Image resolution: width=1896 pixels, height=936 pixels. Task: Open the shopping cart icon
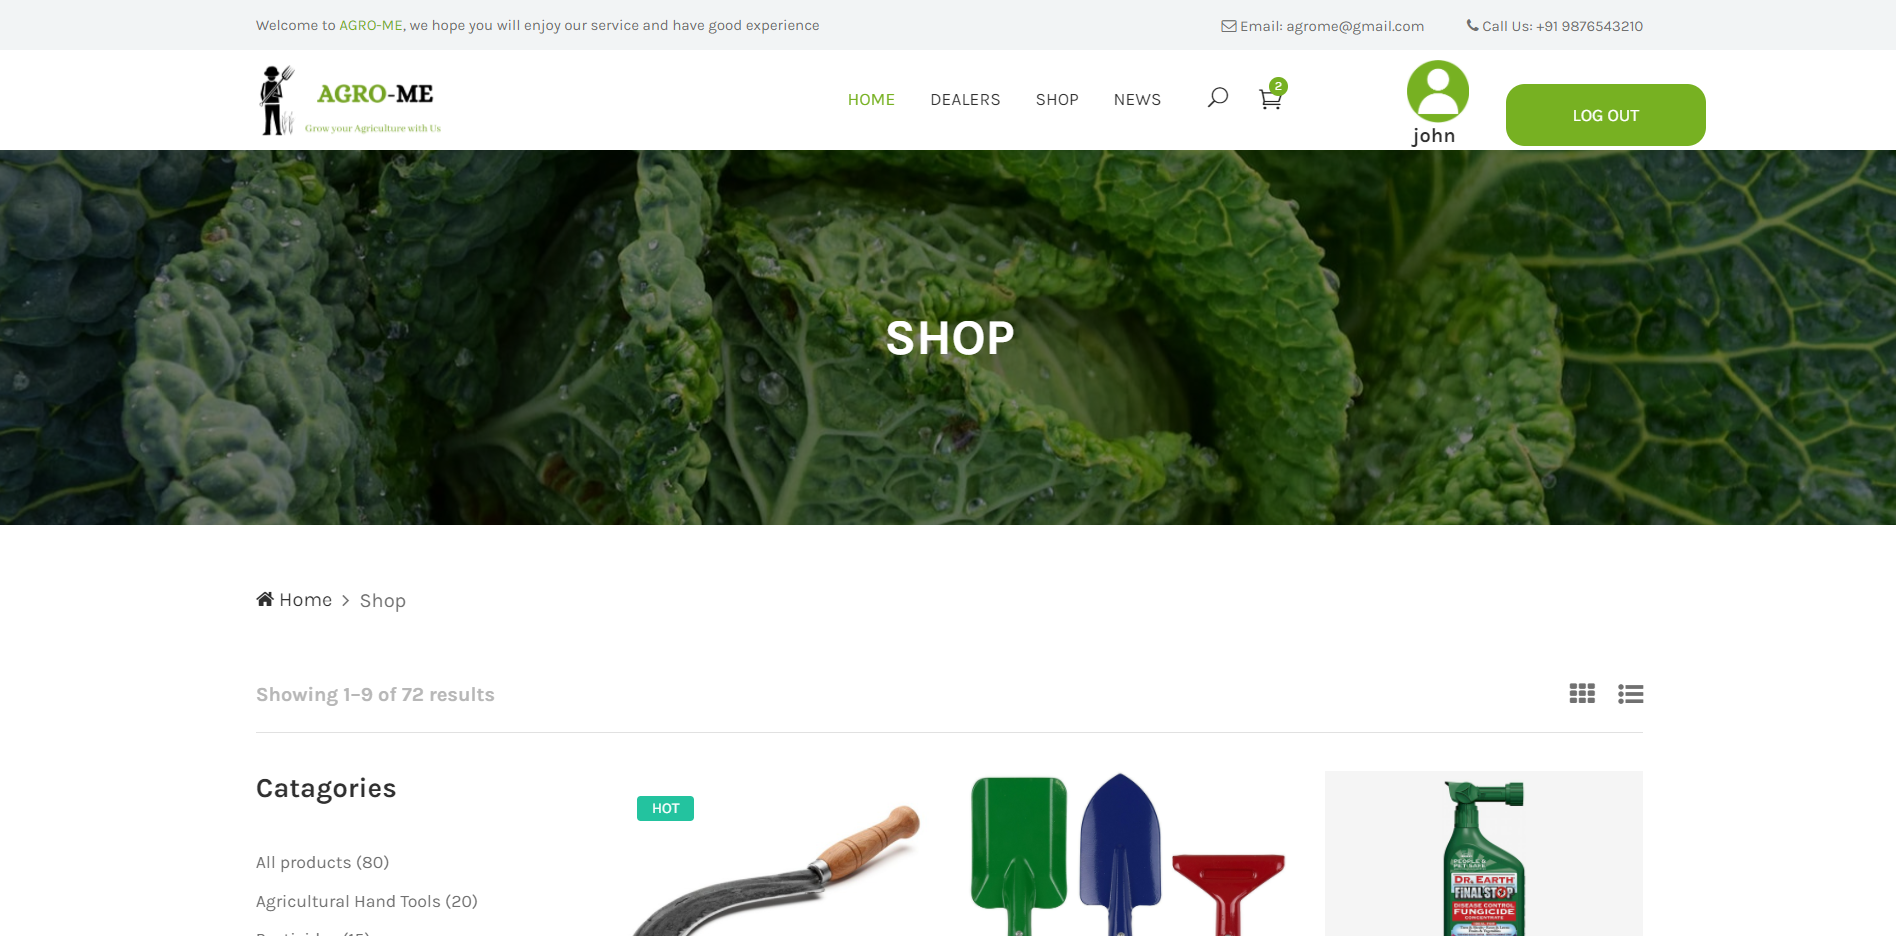pyautogui.click(x=1270, y=98)
